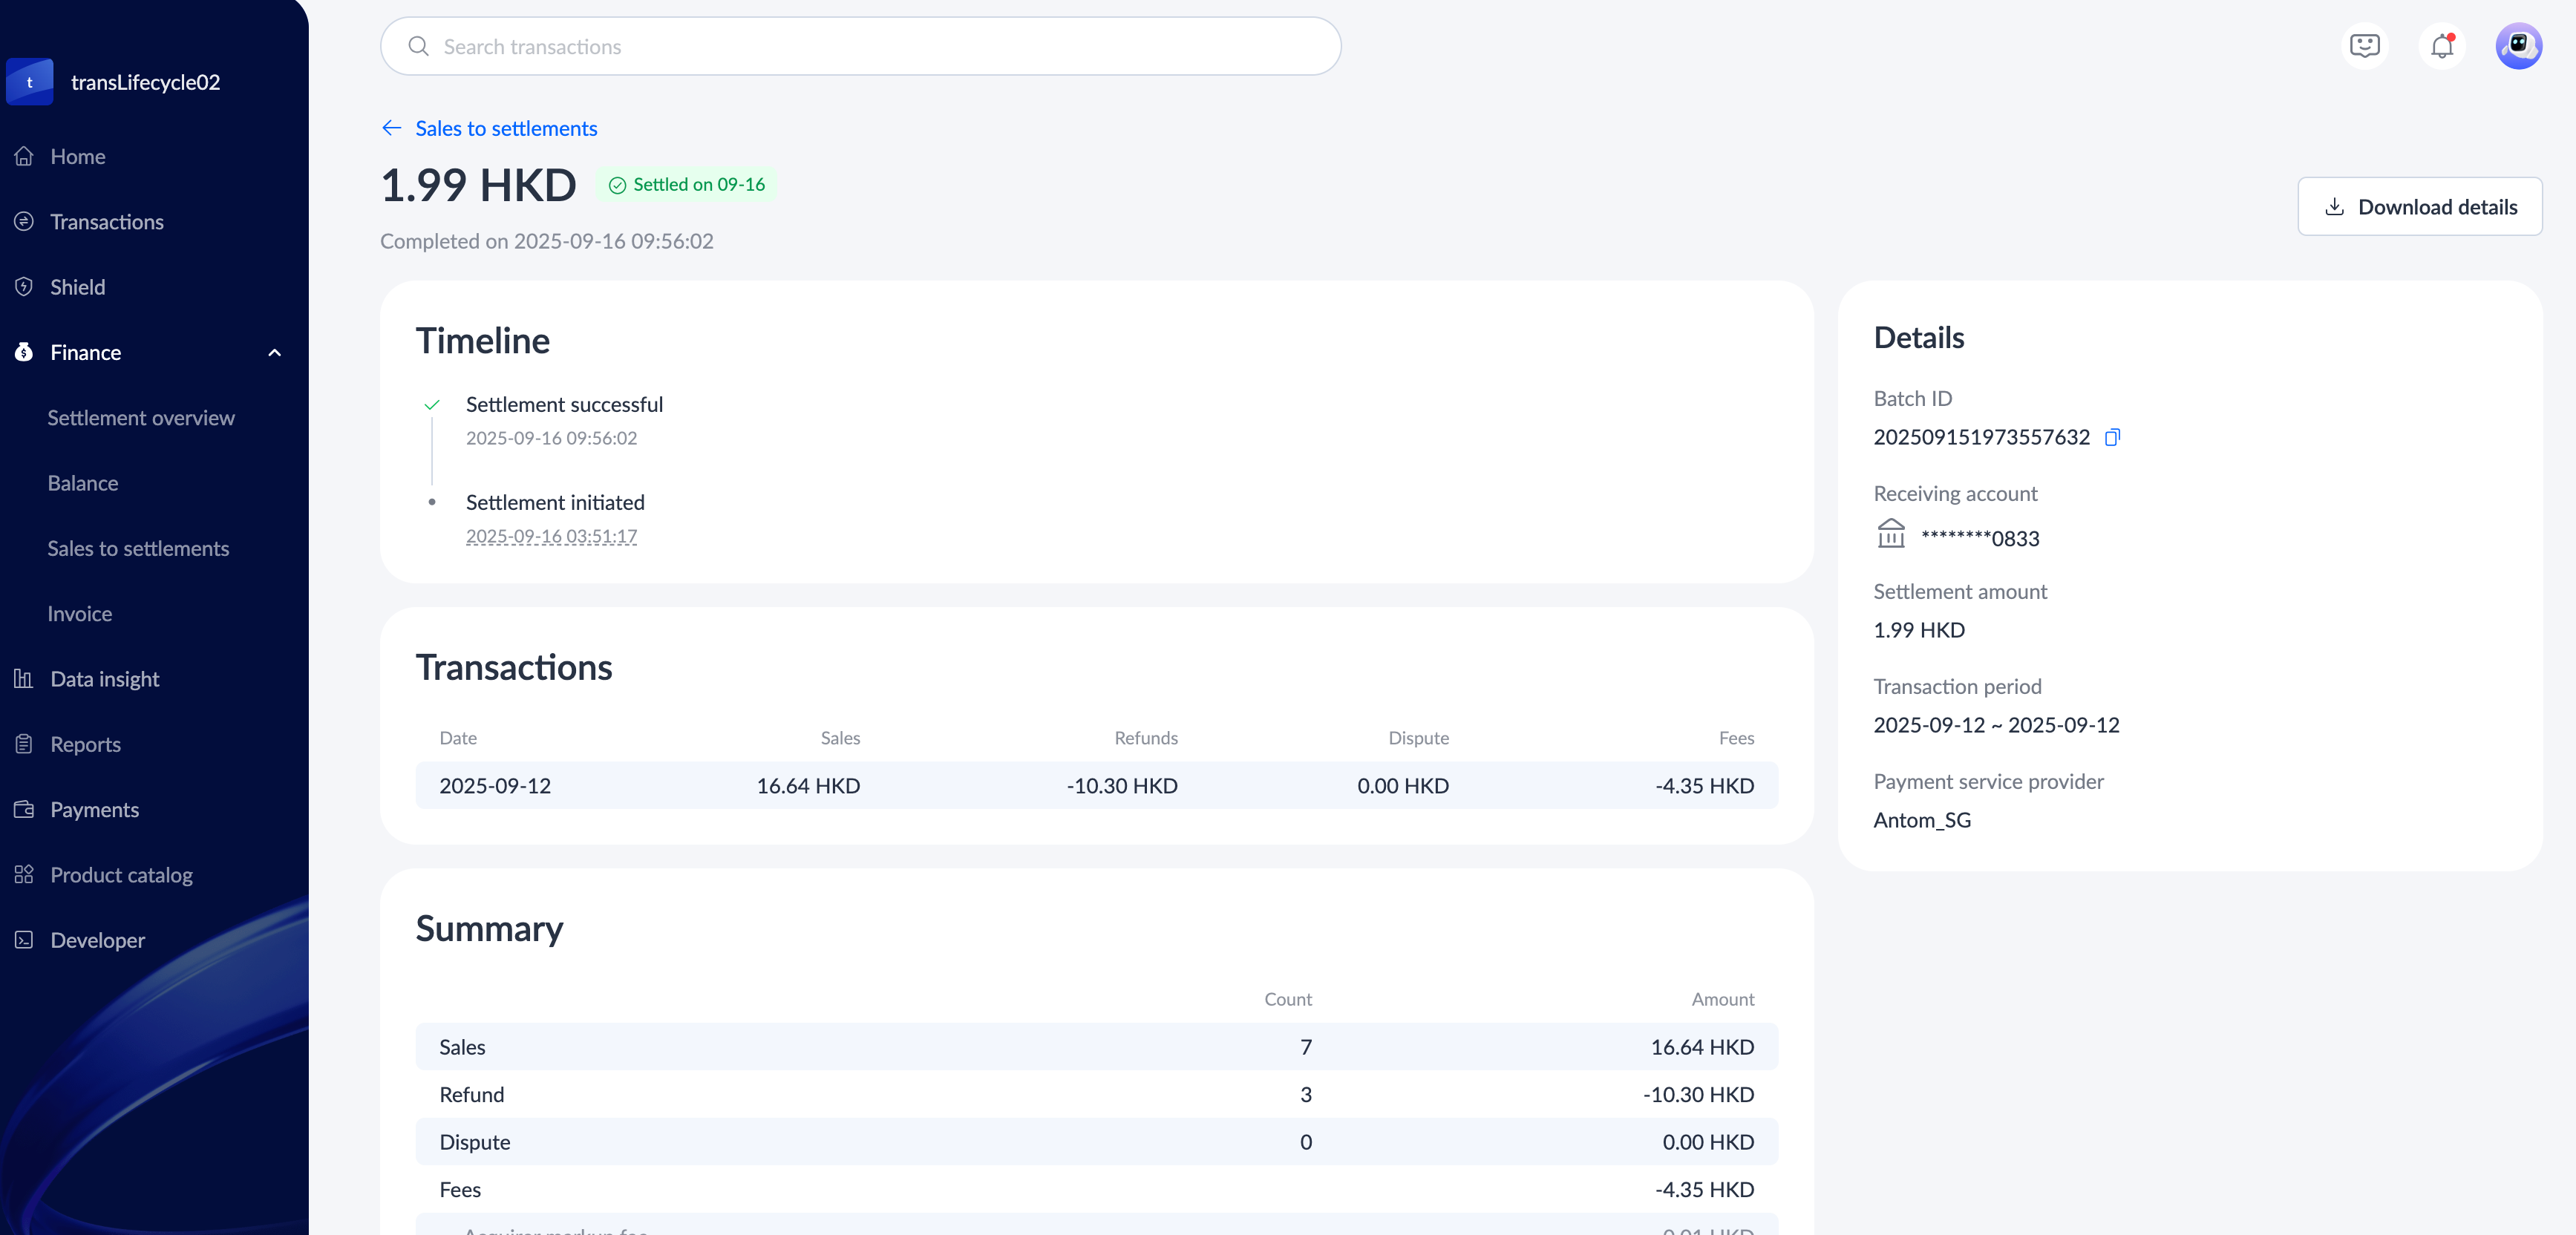Open the Reports section
Image resolution: width=2576 pixels, height=1235 pixels.
85,744
